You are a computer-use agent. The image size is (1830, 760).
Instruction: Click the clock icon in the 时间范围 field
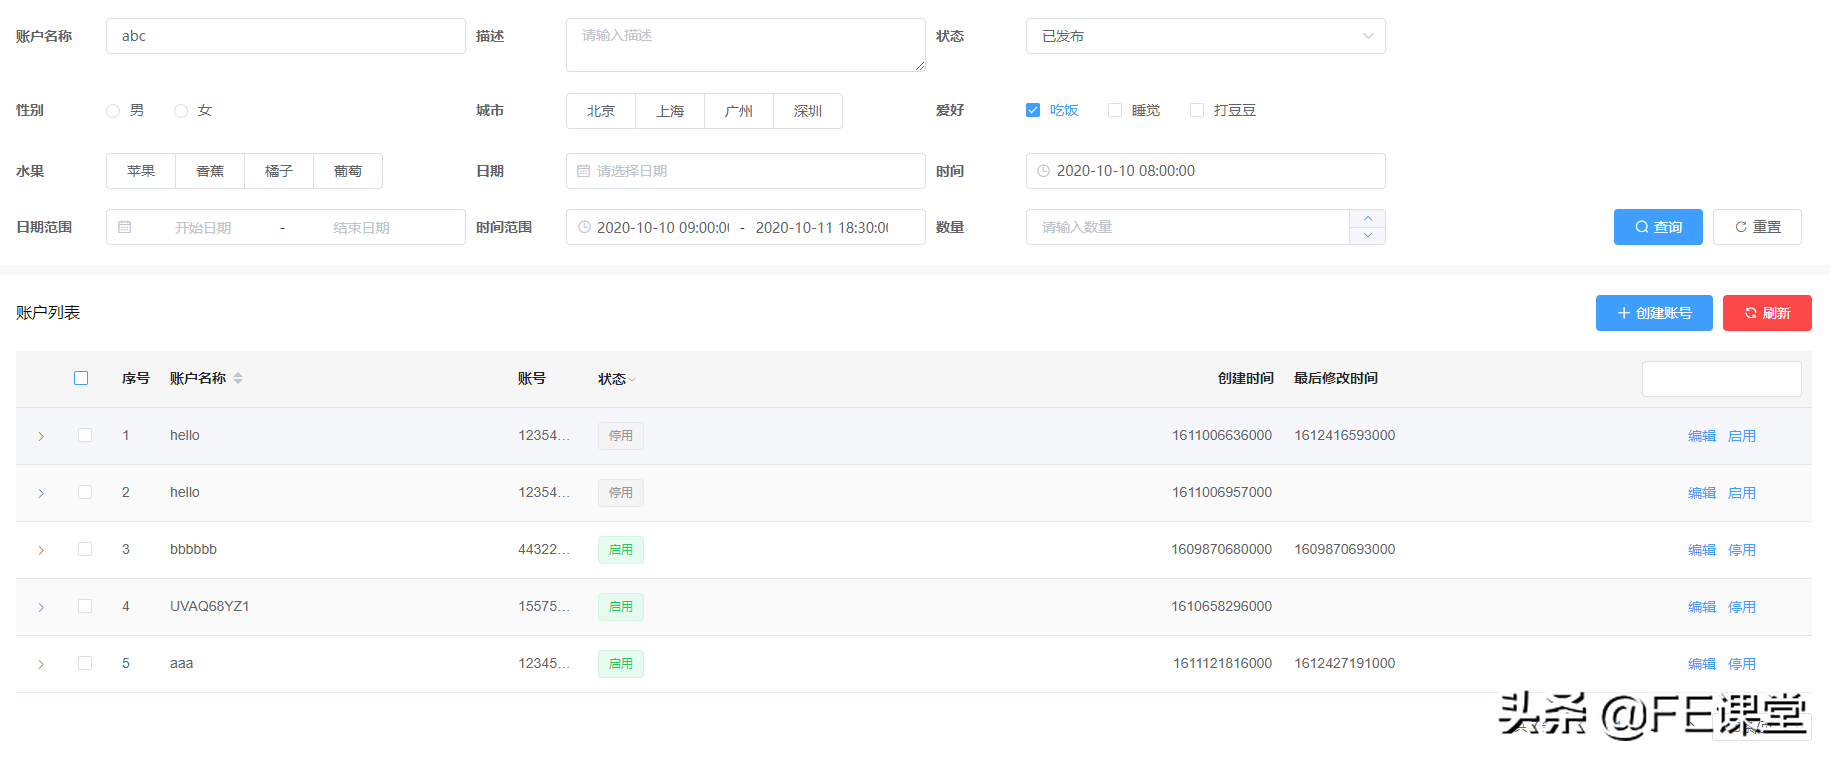(x=584, y=228)
